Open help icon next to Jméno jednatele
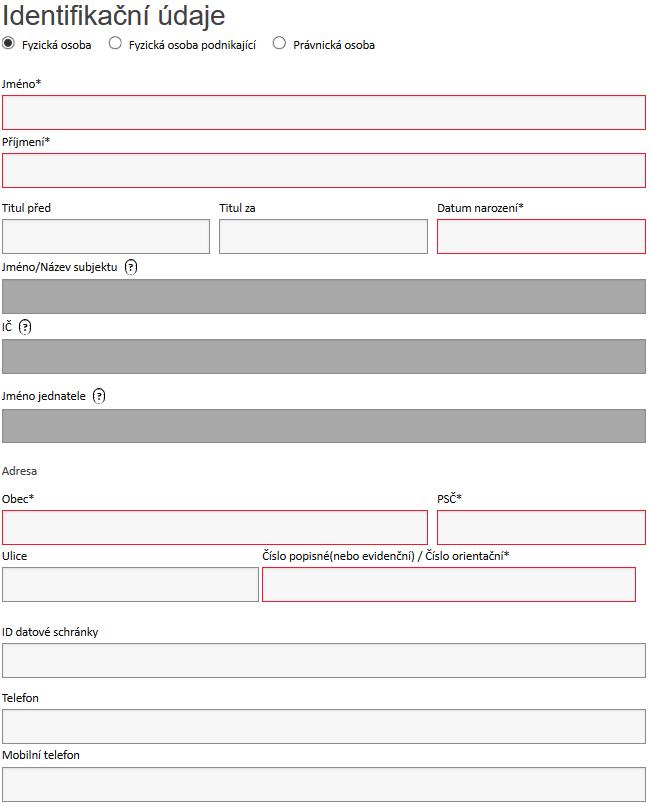Image resolution: width=651 pixels, height=807 pixels. point(99,396)
